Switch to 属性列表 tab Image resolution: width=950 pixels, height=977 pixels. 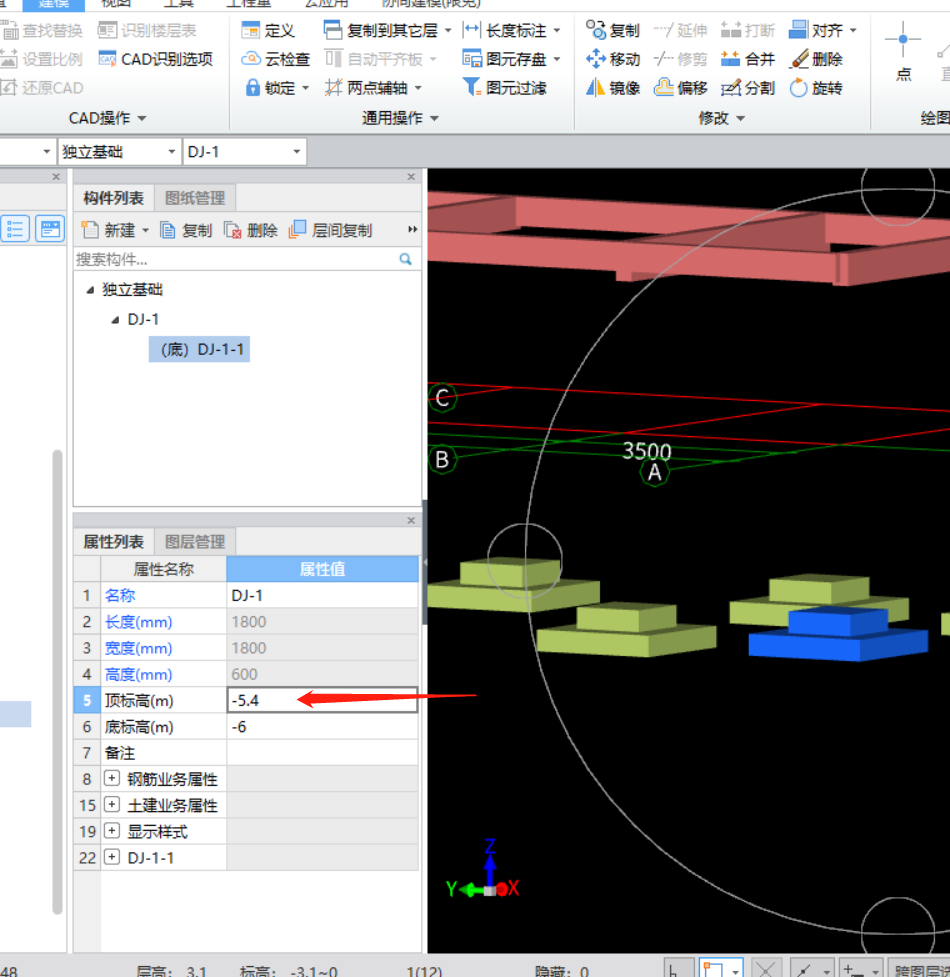(x=113, y=541)
